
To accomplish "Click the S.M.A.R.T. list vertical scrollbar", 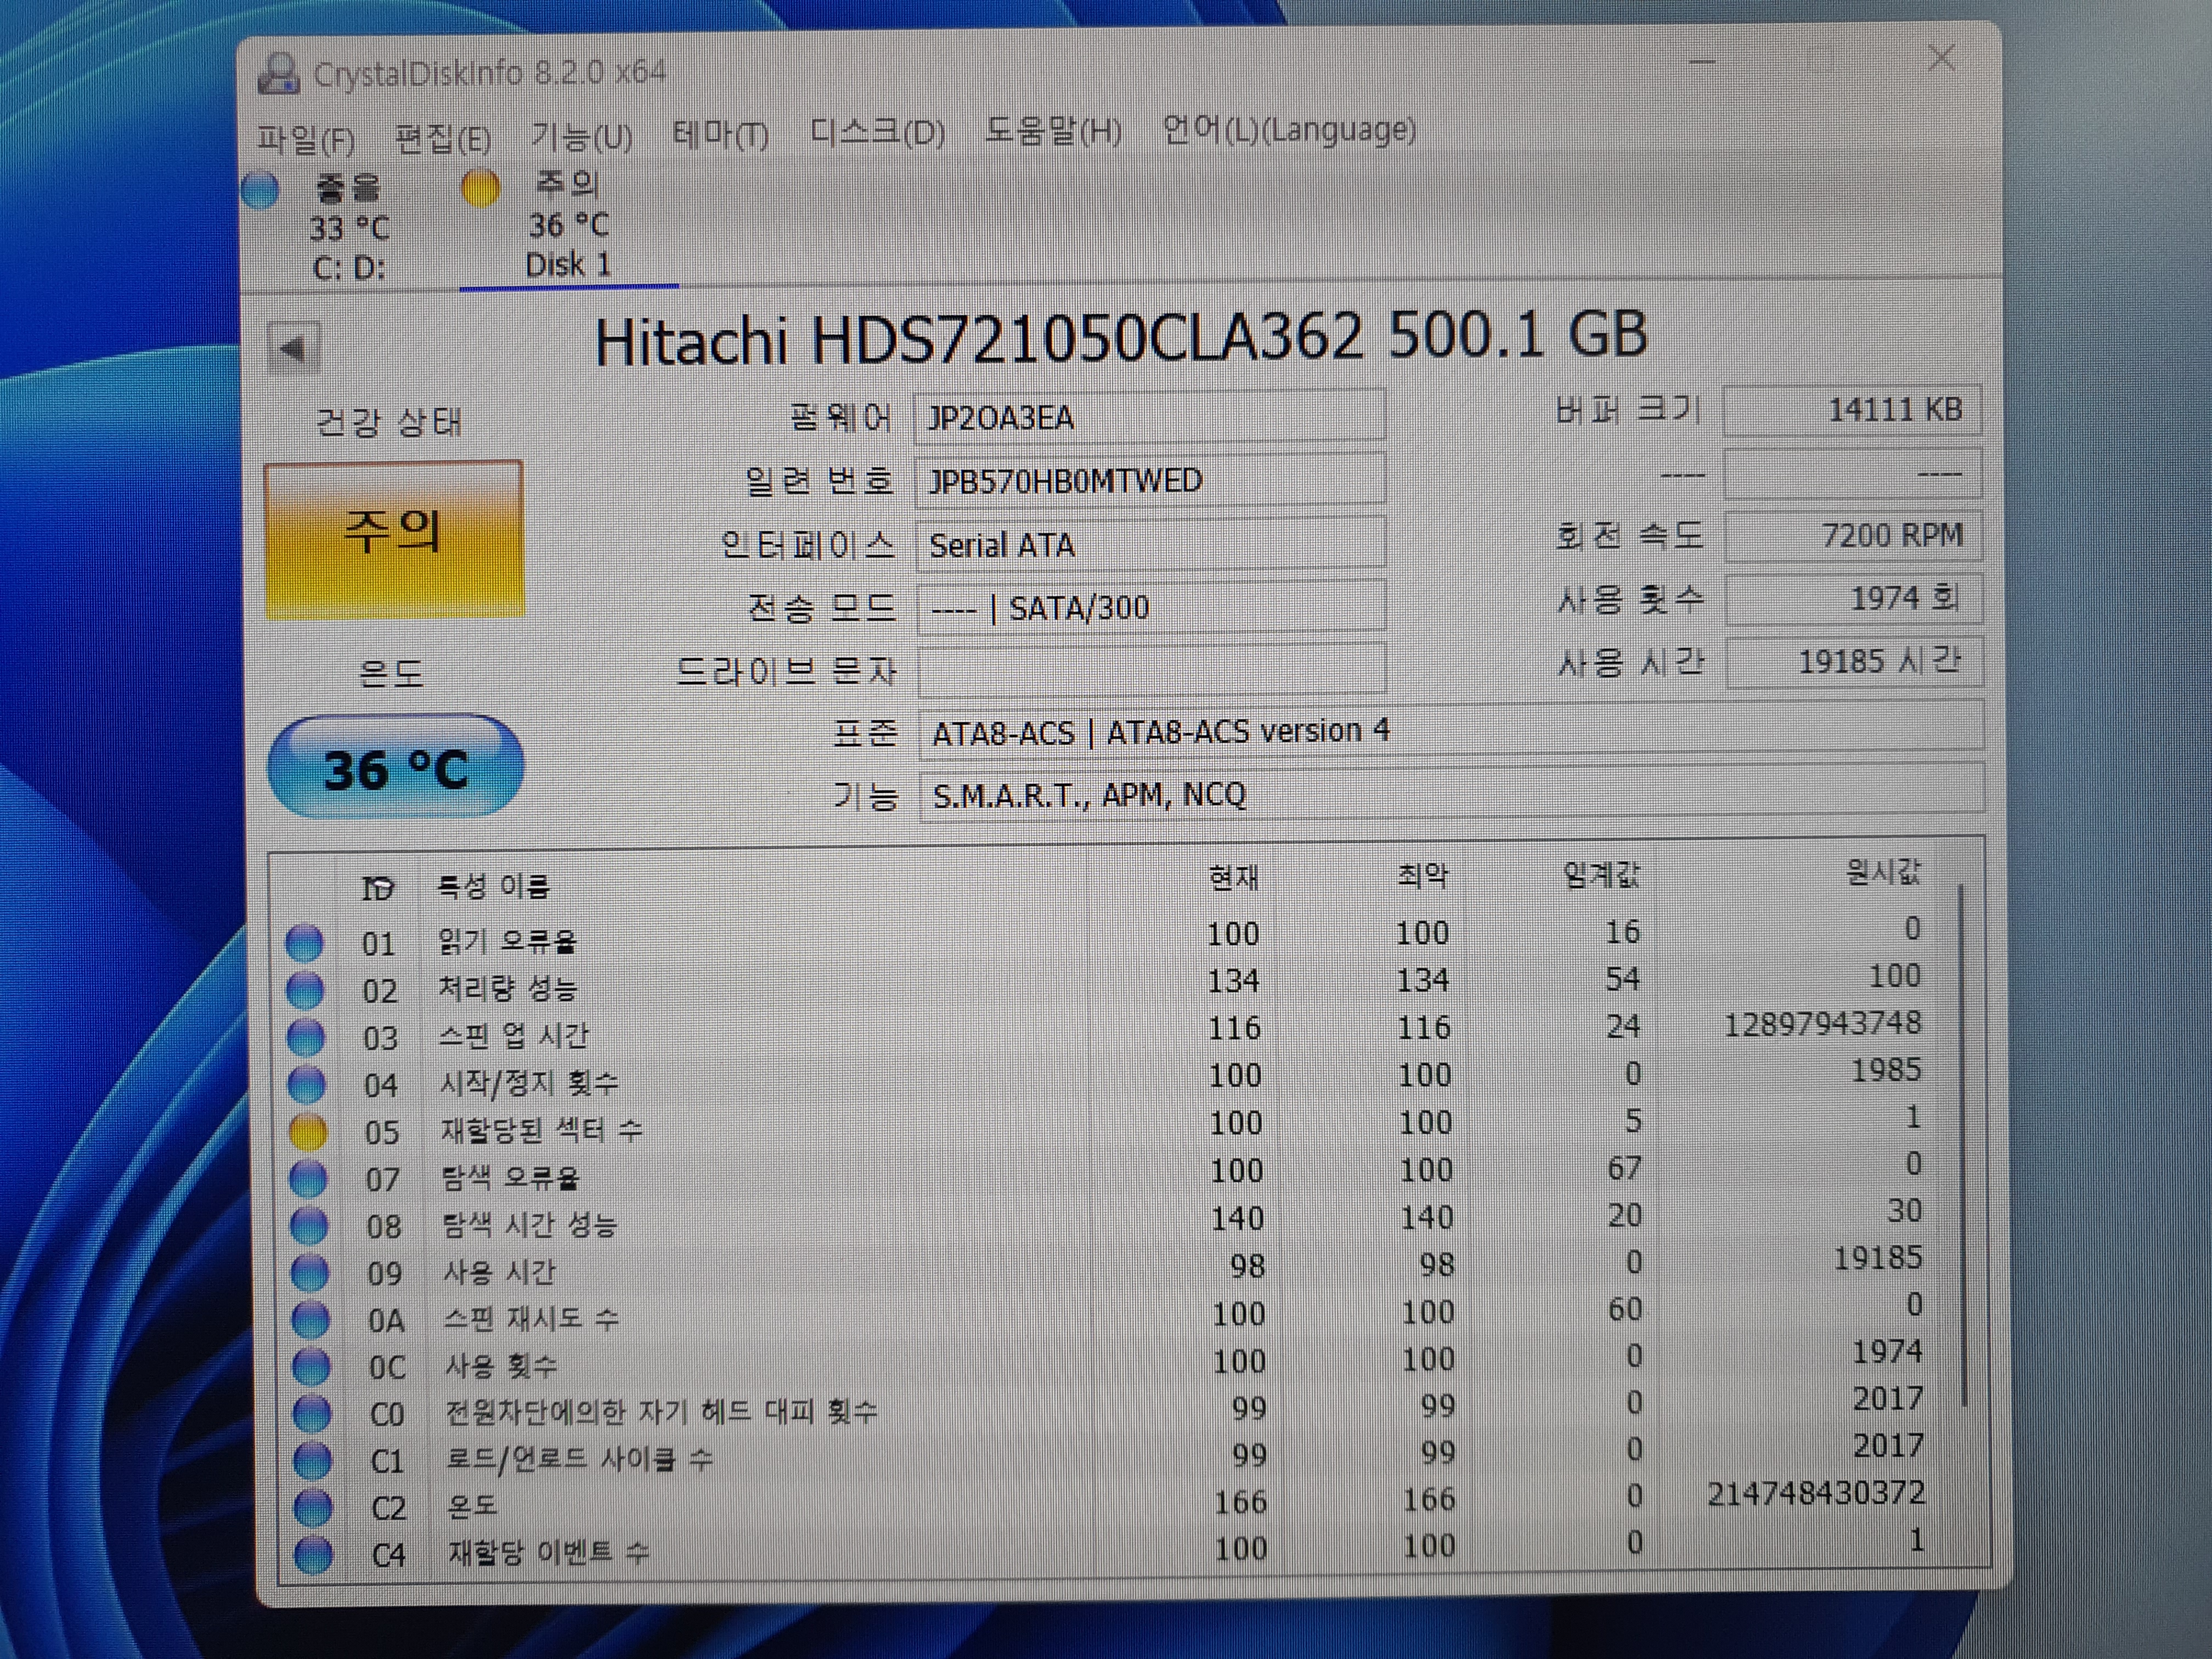I will (1962, 1140).
